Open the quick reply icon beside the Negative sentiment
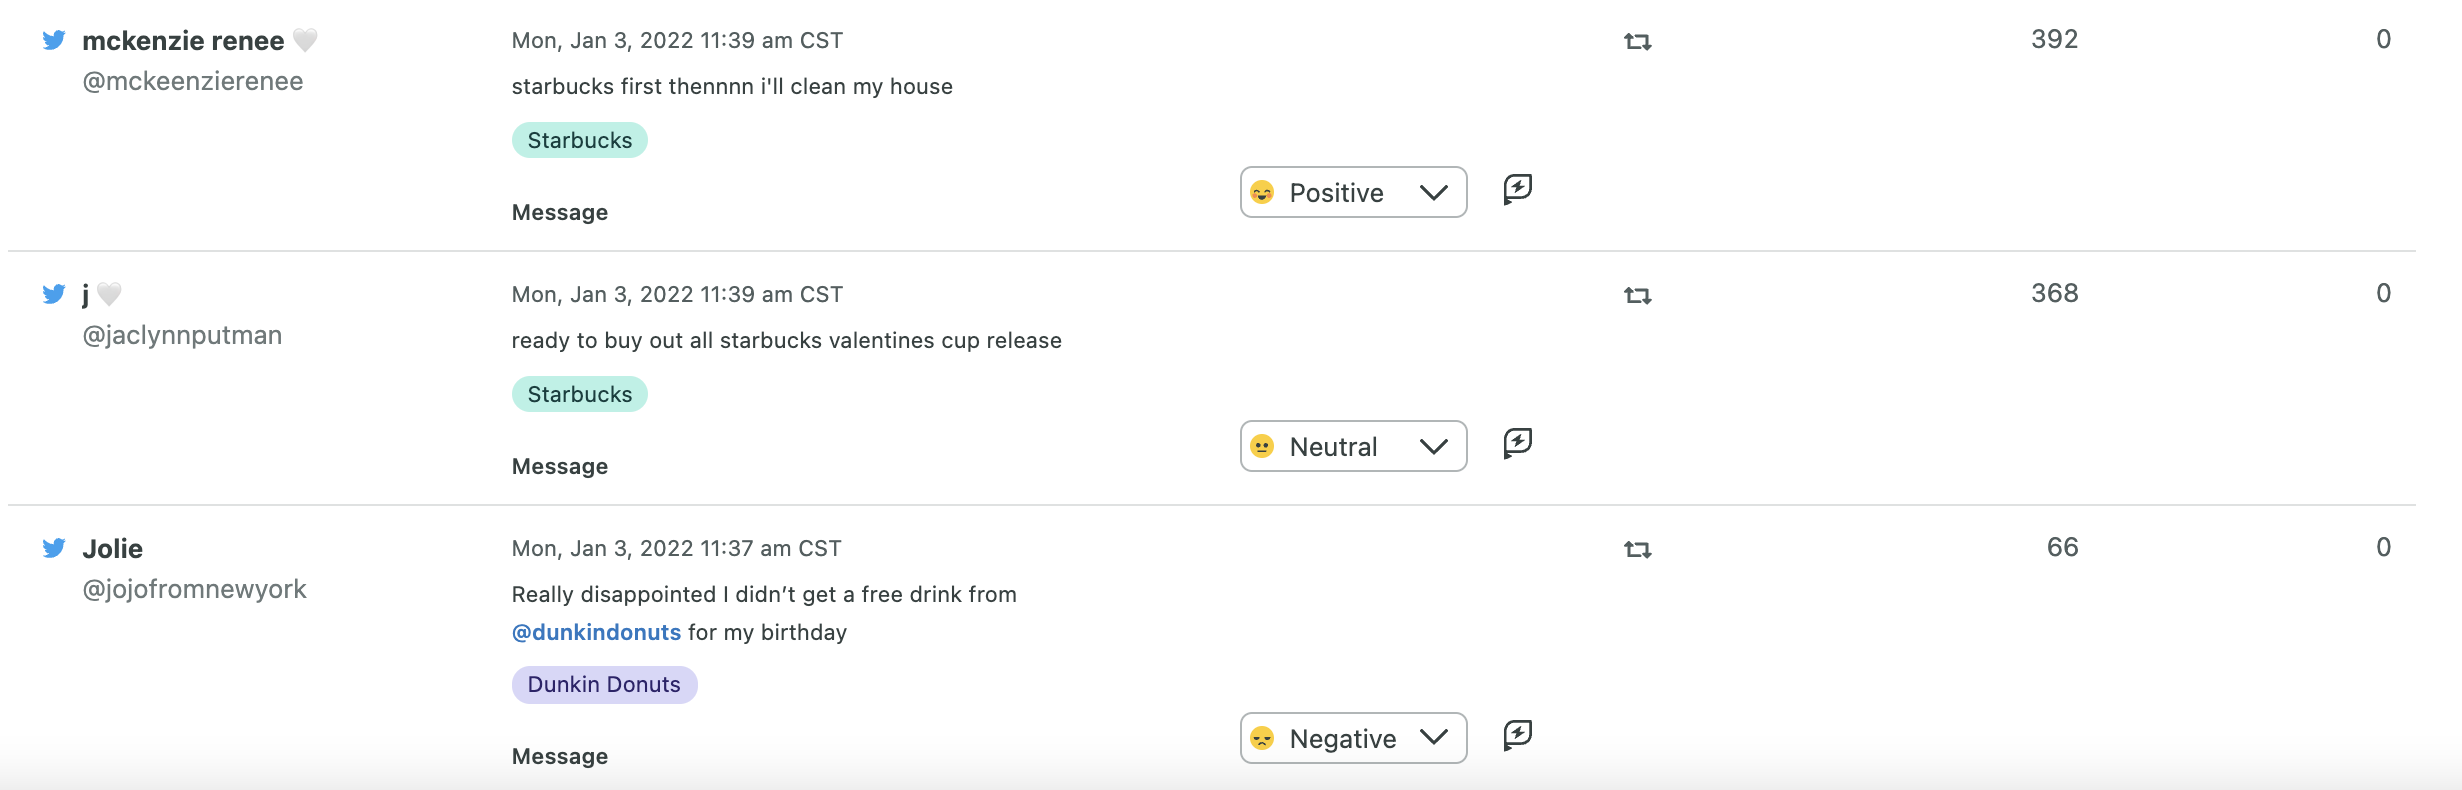Screen dimensions: 2462x790 coord(1517,735)
